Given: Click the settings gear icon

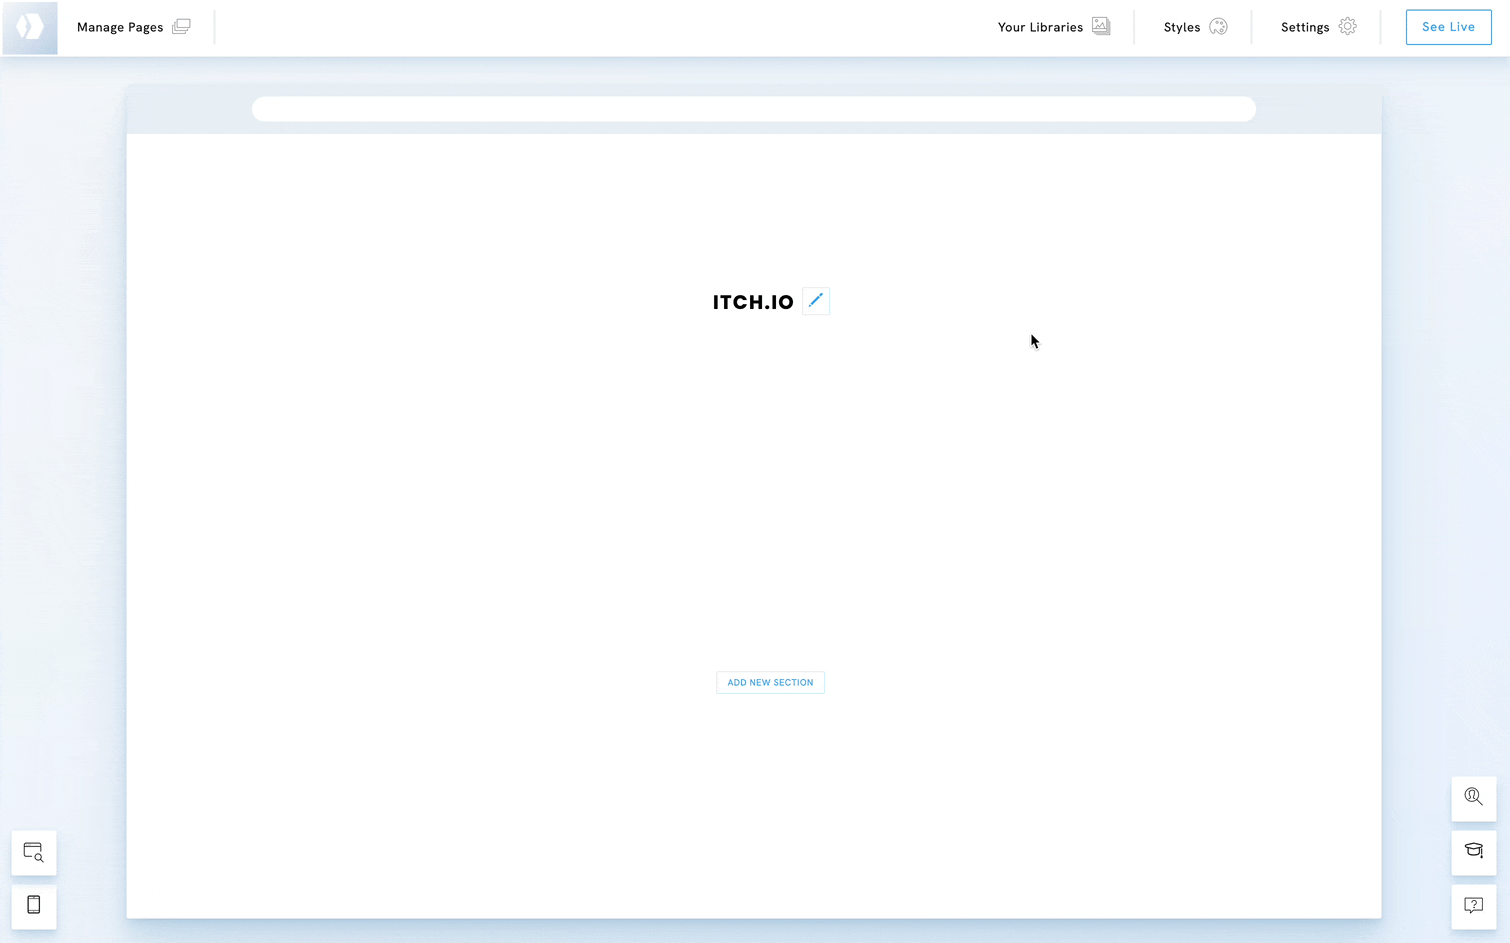Looking at the screenshot, I should pyautogui.click(x=1348, y=27).
